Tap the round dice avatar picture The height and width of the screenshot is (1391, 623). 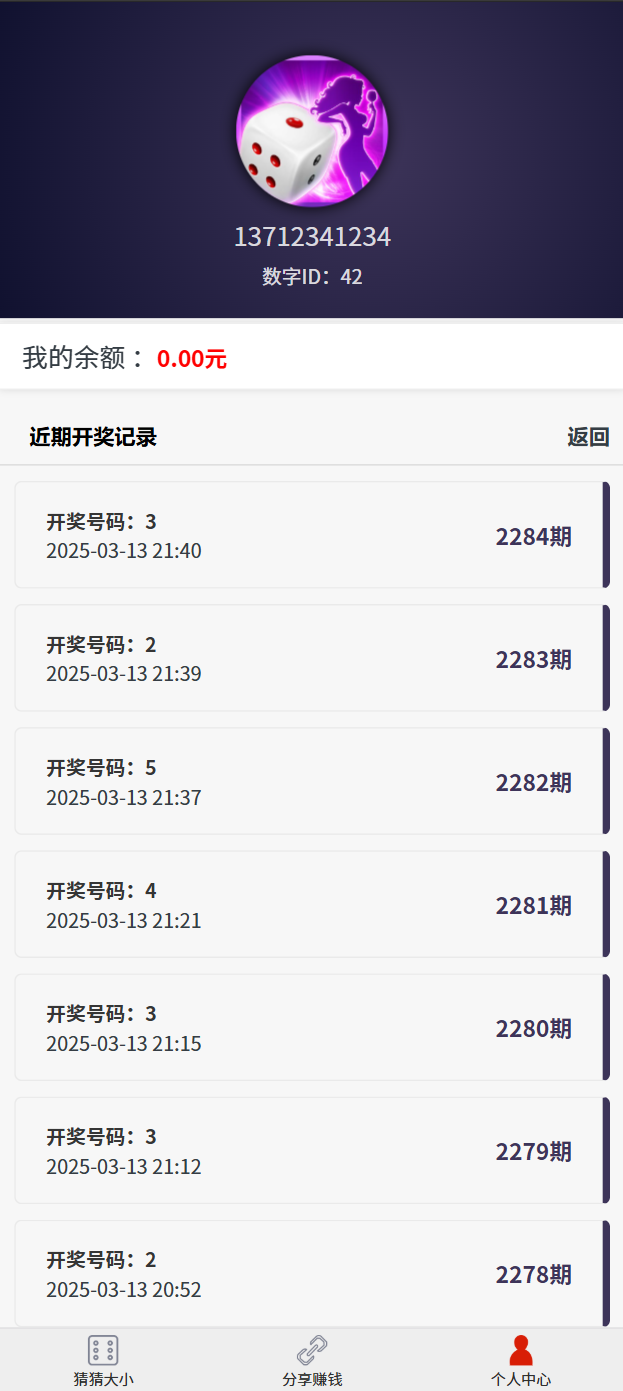312,131
